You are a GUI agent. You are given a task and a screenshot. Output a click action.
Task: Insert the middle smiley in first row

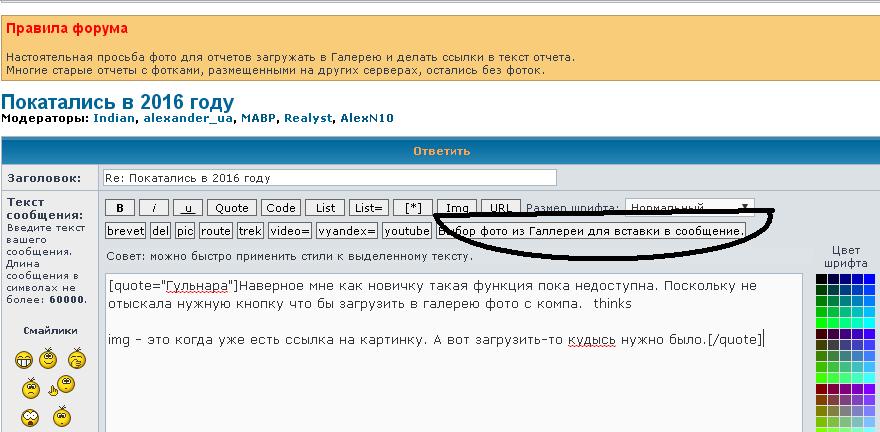click(49, 359)
